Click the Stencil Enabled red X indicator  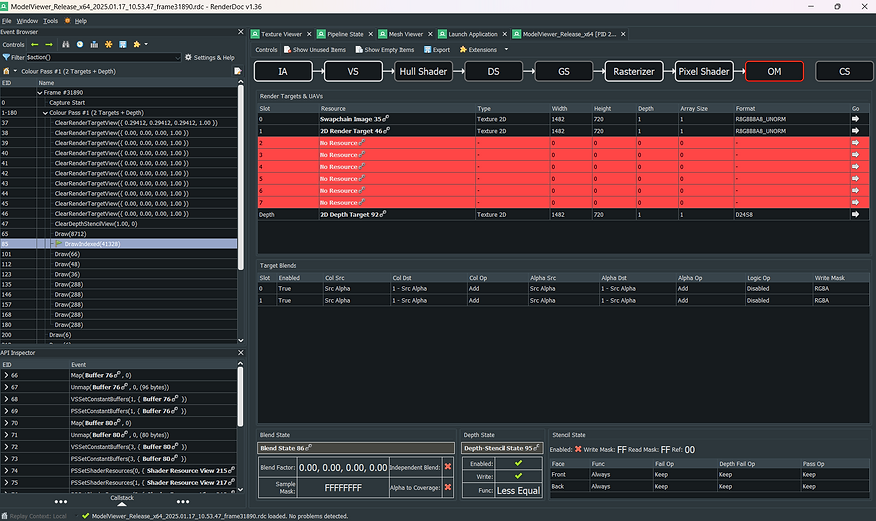point(578,450)
